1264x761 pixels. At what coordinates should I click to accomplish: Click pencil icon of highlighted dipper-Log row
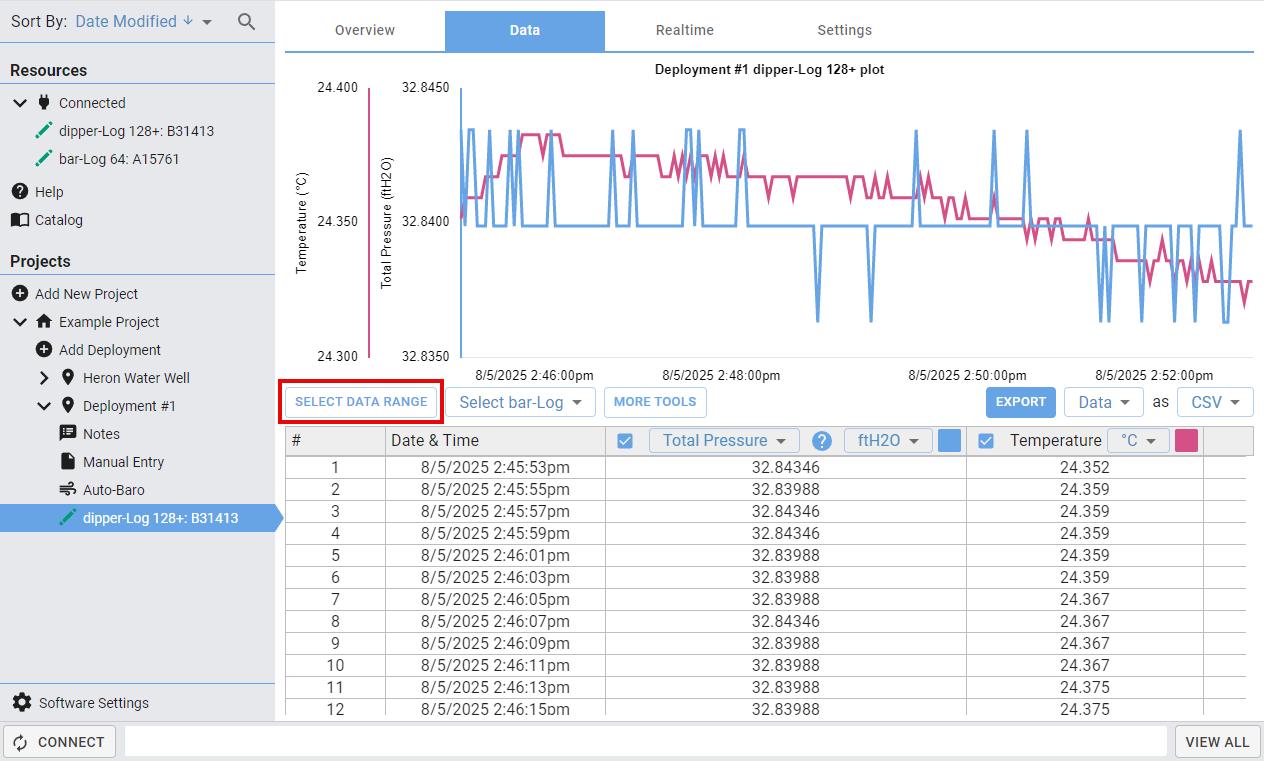pos(67,517)
